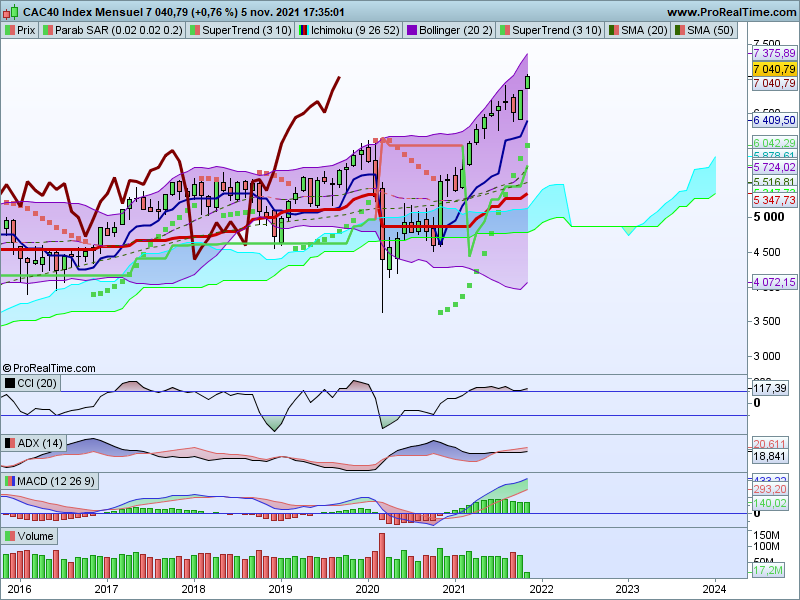The image size is (800, 600).
Task: Click the red-text 7 040,79 price label
Action: pyautogui.click(x=774, y=83)
